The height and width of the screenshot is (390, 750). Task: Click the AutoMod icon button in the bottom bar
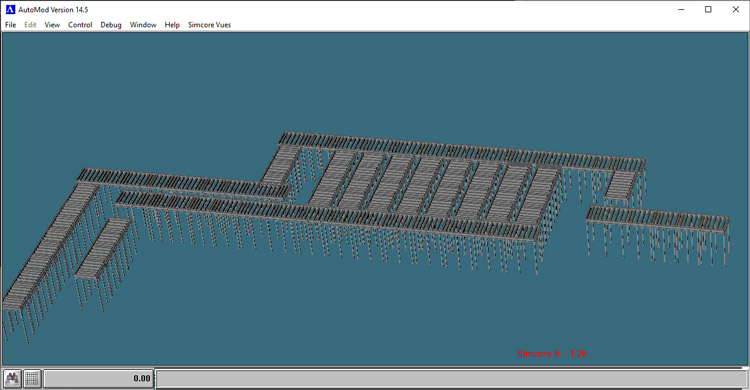click(x=12, y=379)
